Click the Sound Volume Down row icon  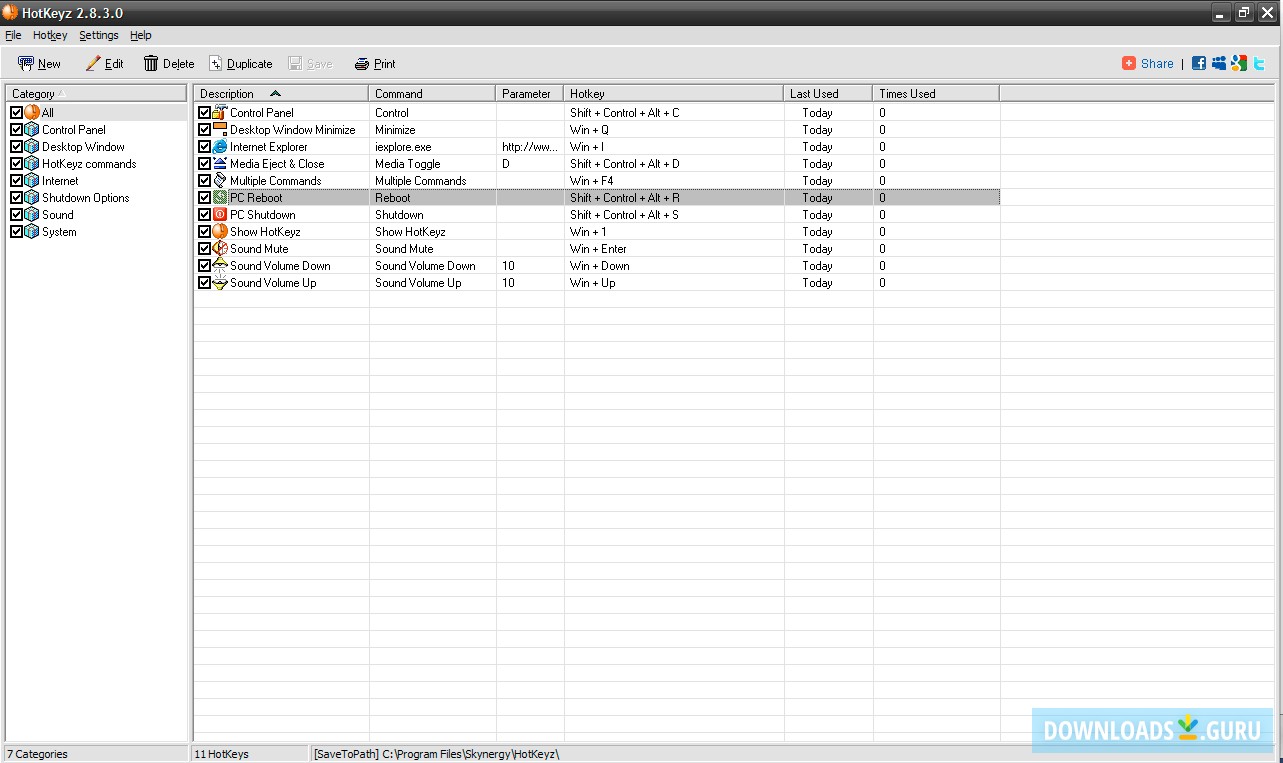click(x=220, y=266)
